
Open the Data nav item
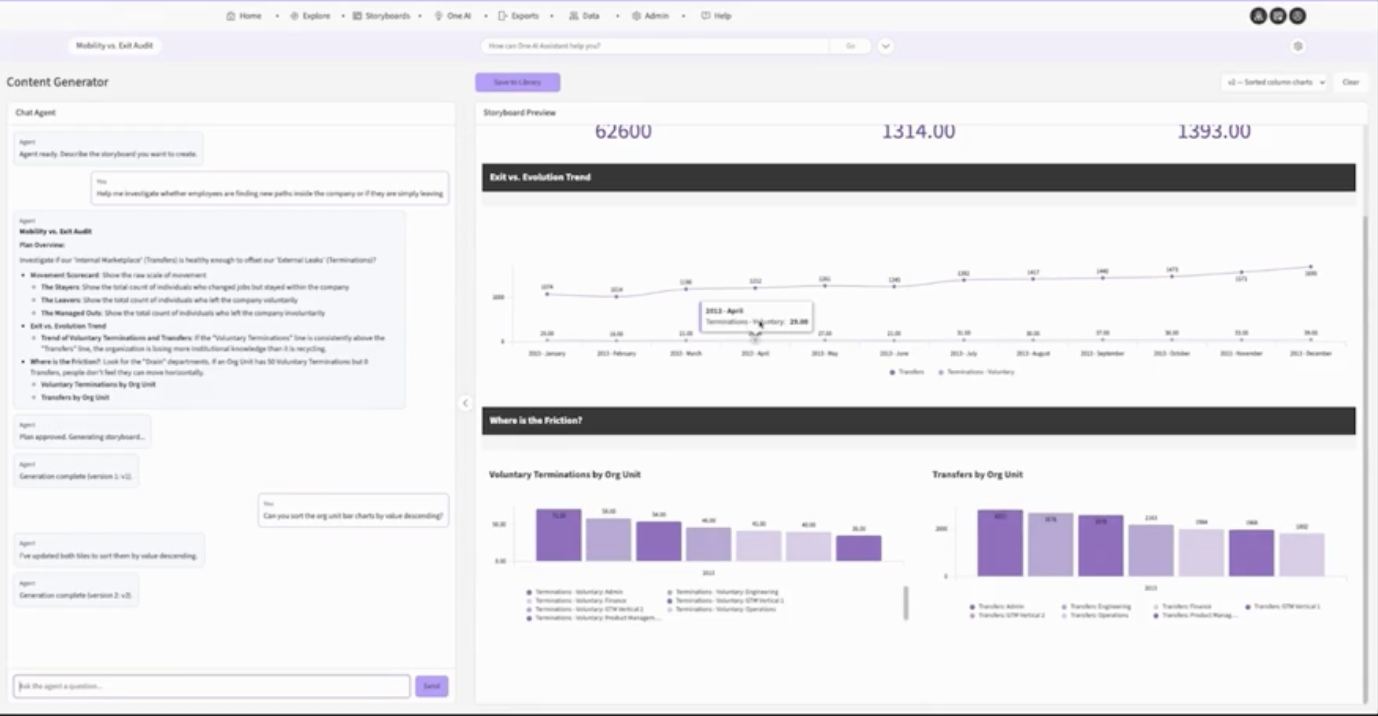pos(584,16)
